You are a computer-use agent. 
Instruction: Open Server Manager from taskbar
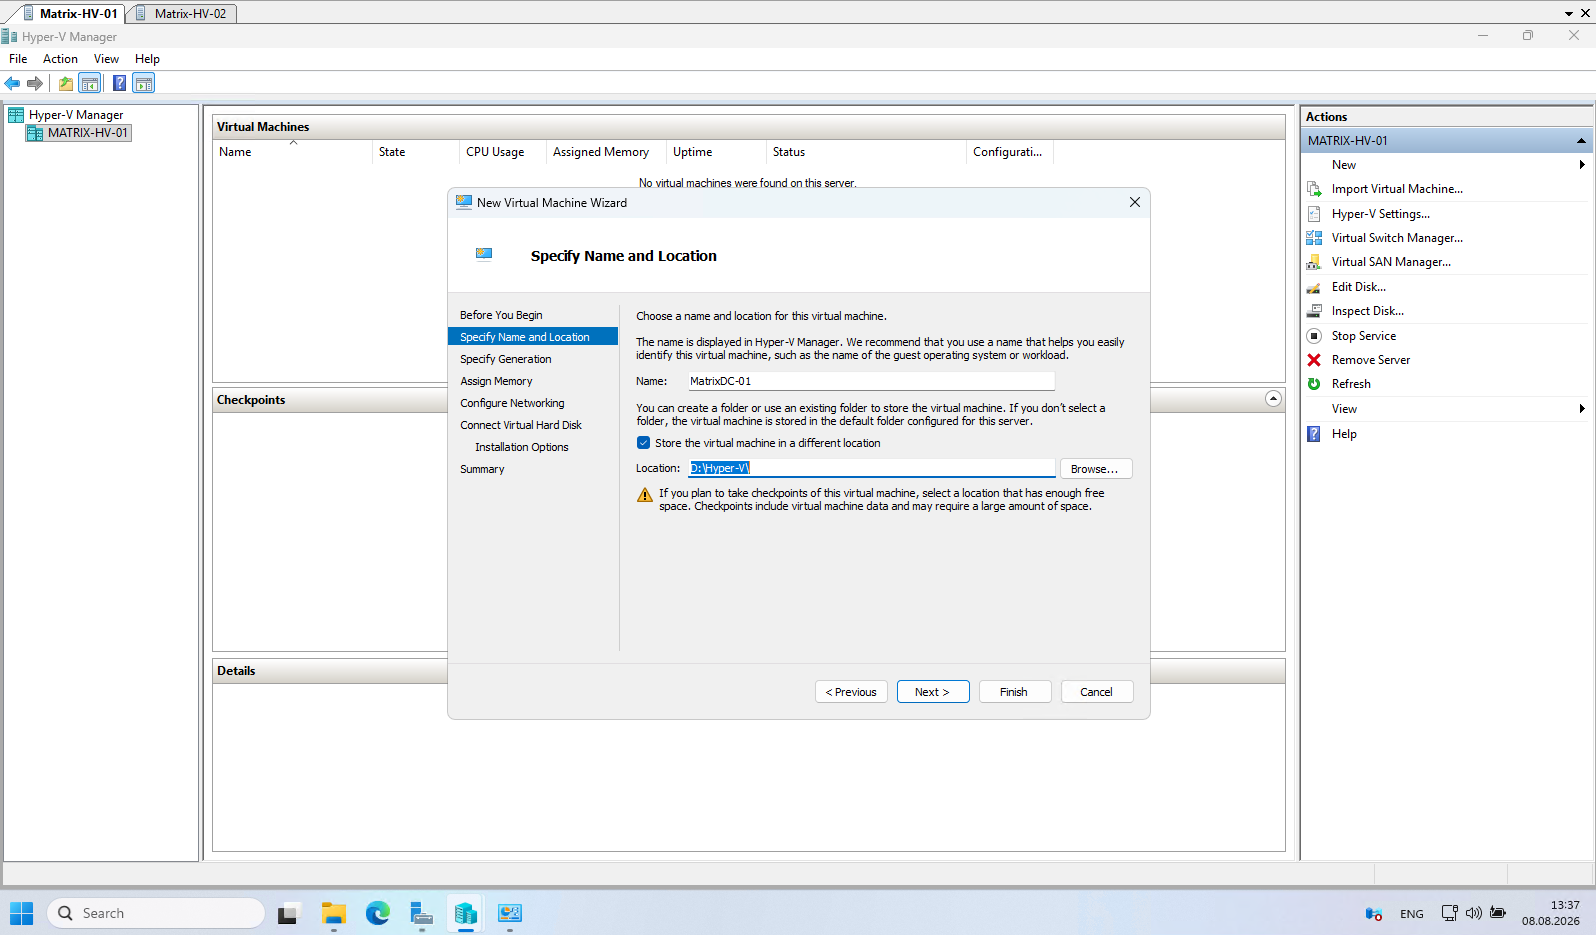click(x=421, y=913)
